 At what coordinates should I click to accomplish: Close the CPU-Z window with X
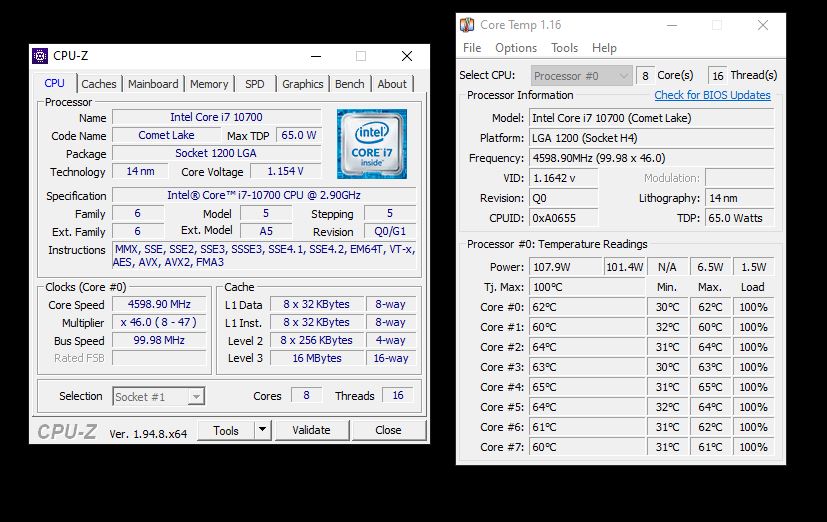[406, 56]
